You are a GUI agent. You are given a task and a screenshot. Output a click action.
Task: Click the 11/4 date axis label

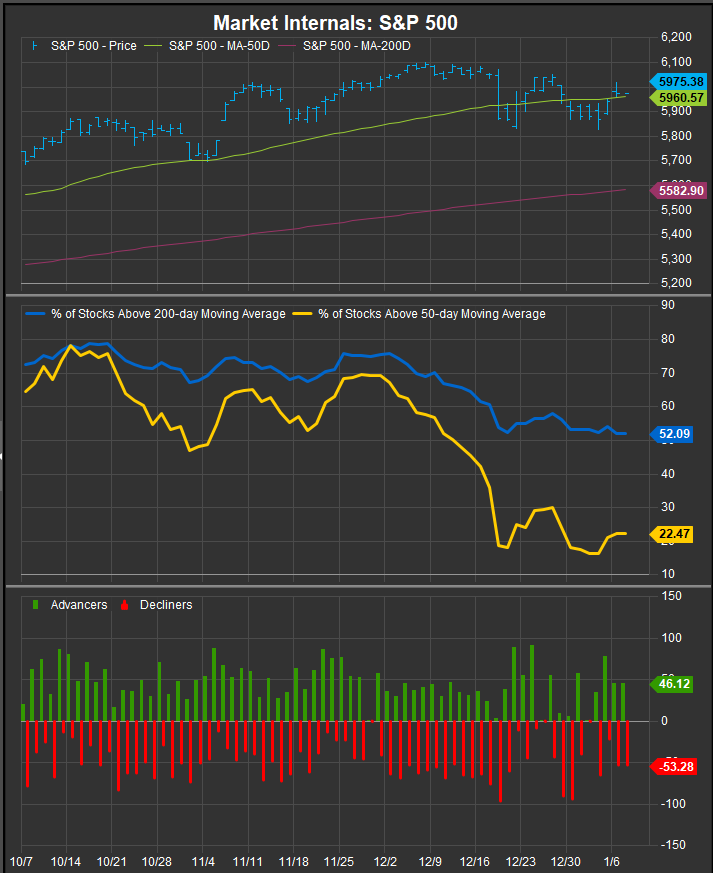tap(203, 862)
